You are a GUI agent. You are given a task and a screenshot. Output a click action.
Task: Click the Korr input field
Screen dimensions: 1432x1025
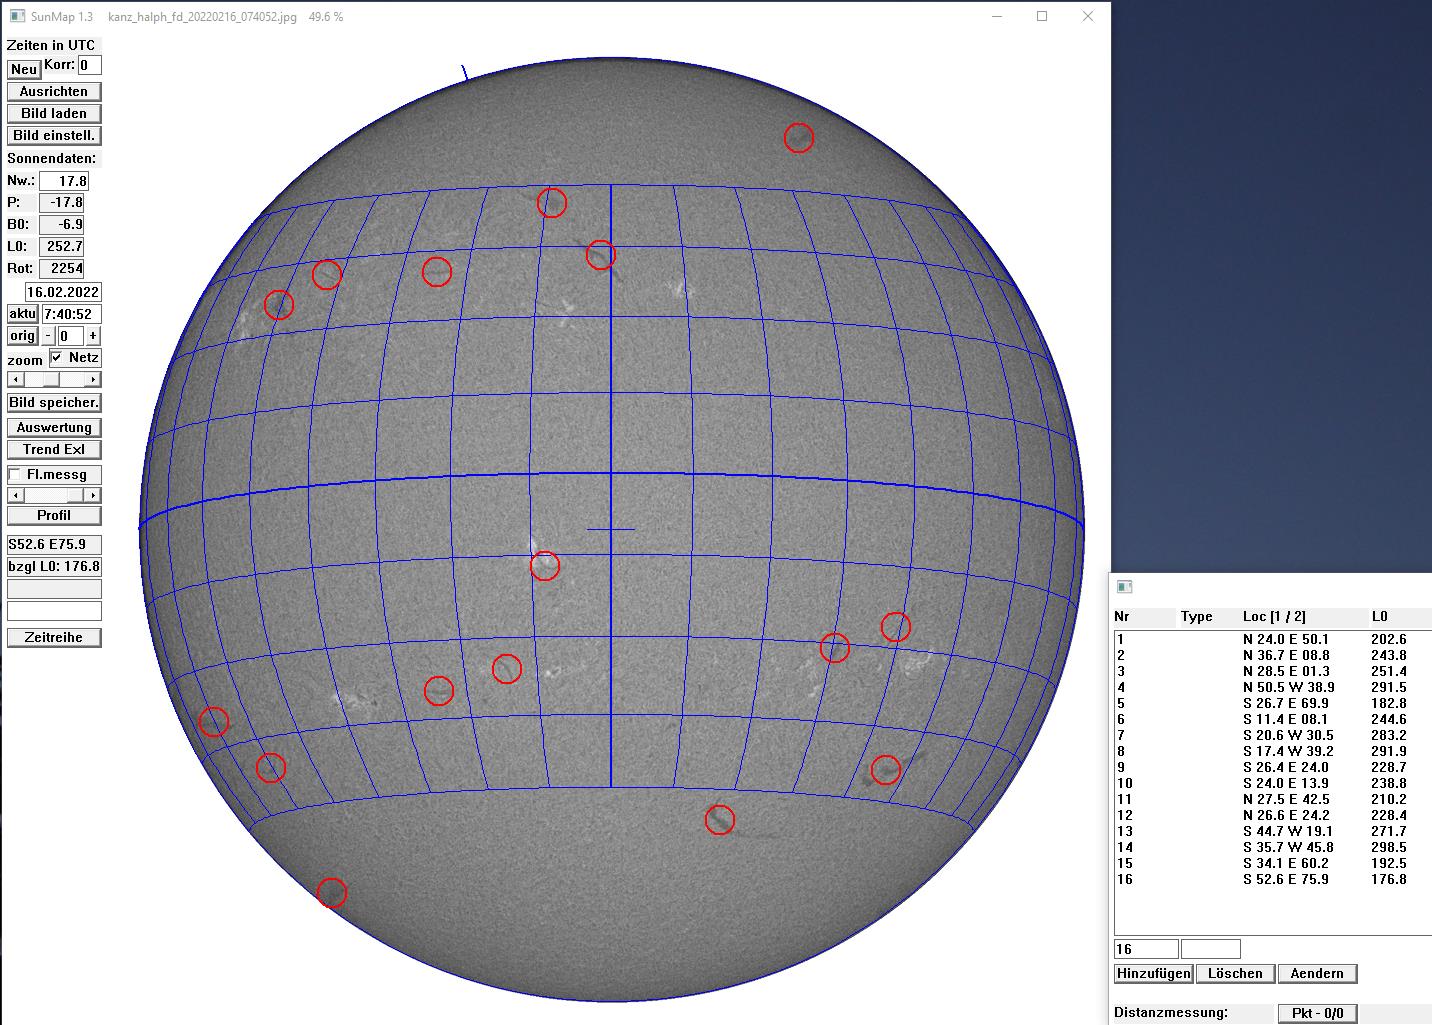89,65
